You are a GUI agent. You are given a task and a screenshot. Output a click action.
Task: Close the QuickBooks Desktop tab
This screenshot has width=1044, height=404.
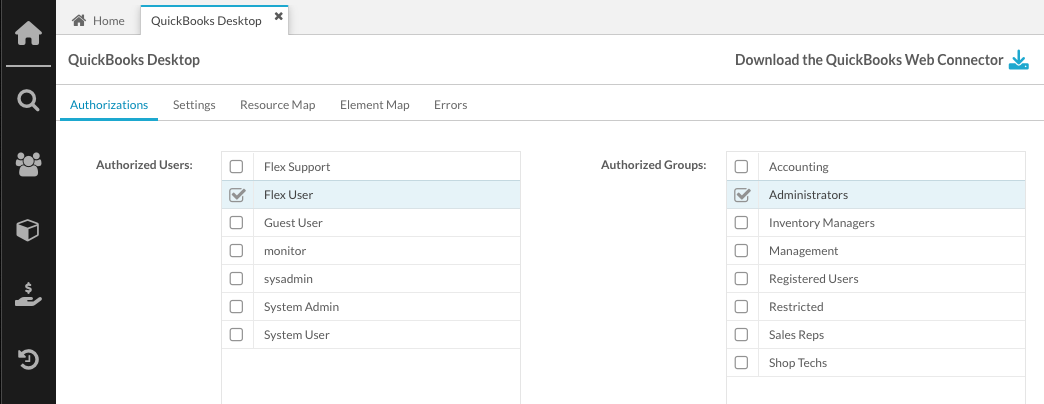pyautogui.click(x=278, y=16)
